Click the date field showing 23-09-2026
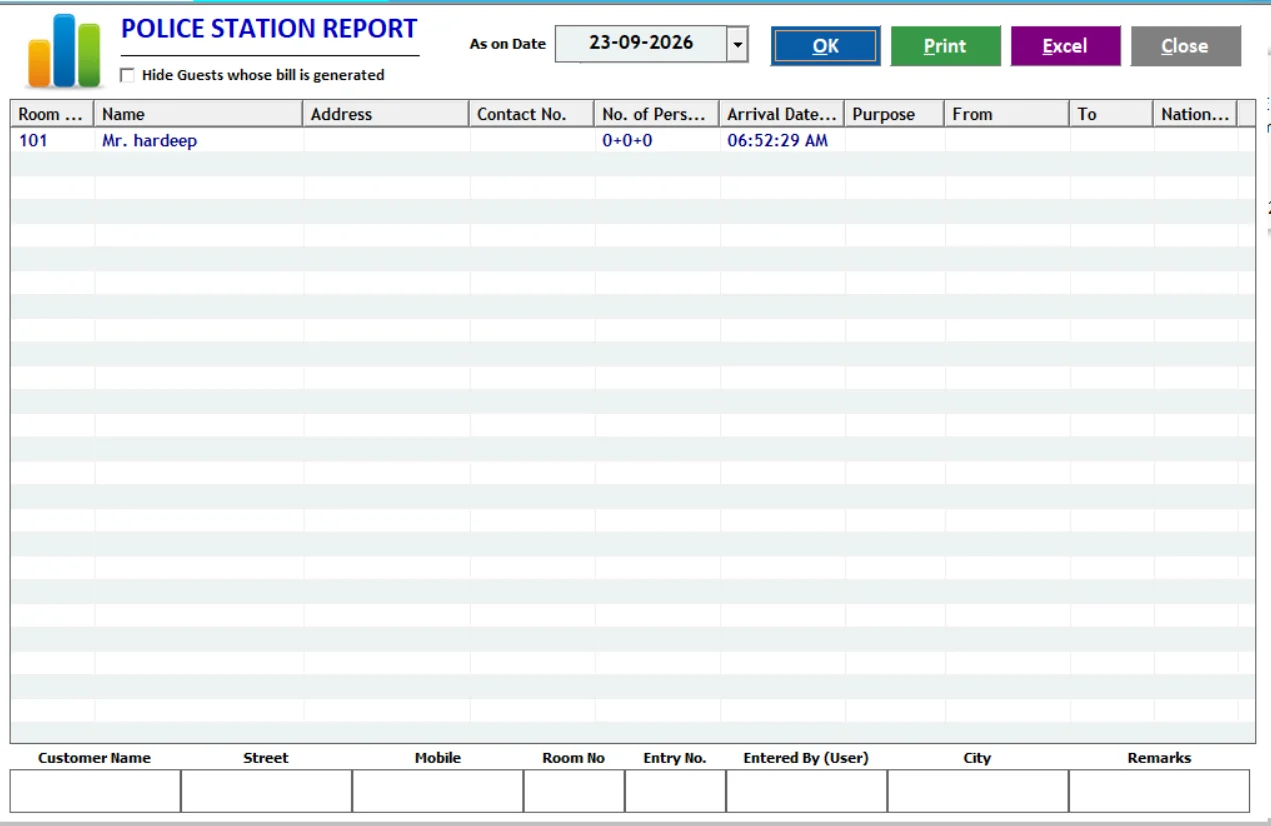Screen dimensions: 1271x826 click(641, 44)
